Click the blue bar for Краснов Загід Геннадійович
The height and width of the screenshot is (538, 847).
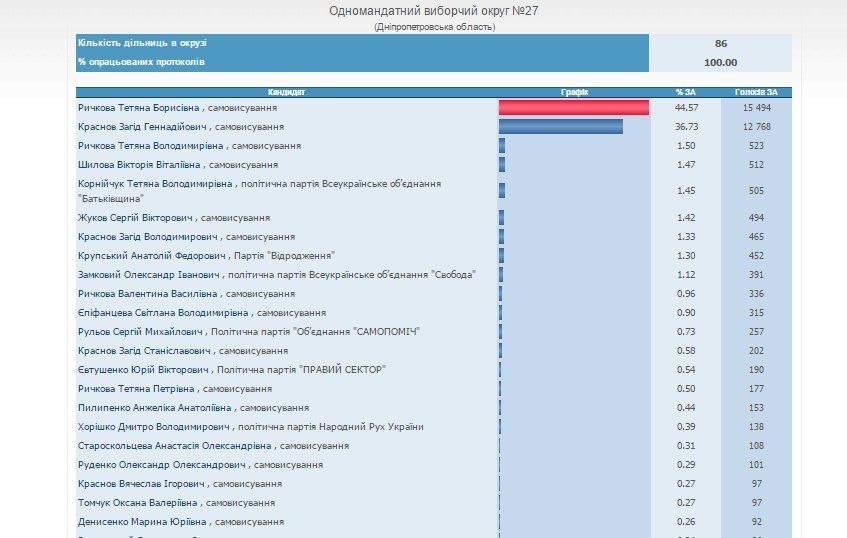coord(561,127)
